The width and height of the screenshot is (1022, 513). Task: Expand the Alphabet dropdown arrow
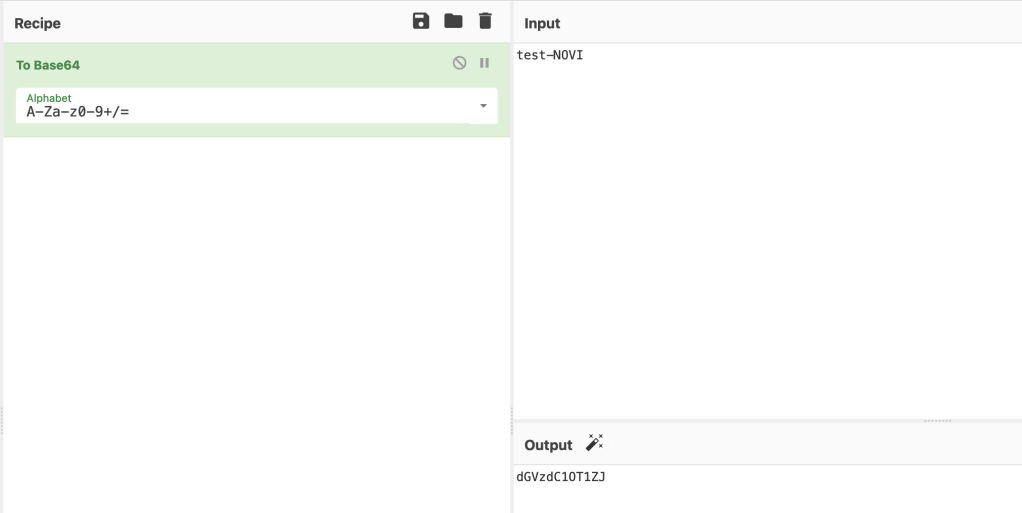point(483,105)
